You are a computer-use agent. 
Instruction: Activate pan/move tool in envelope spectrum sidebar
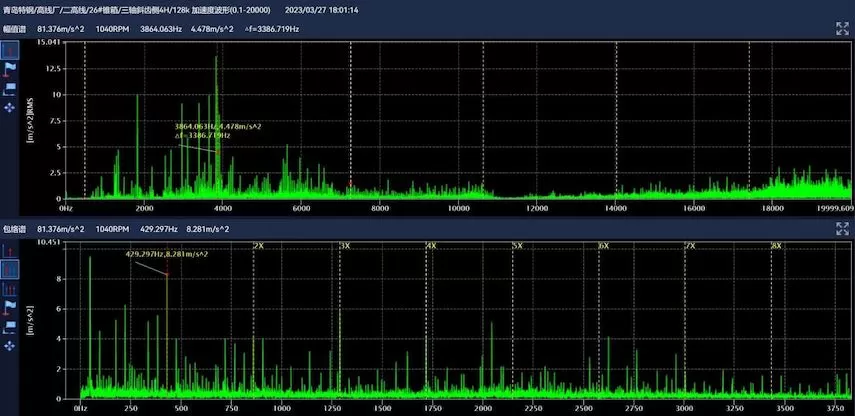[x=10, y=345]
